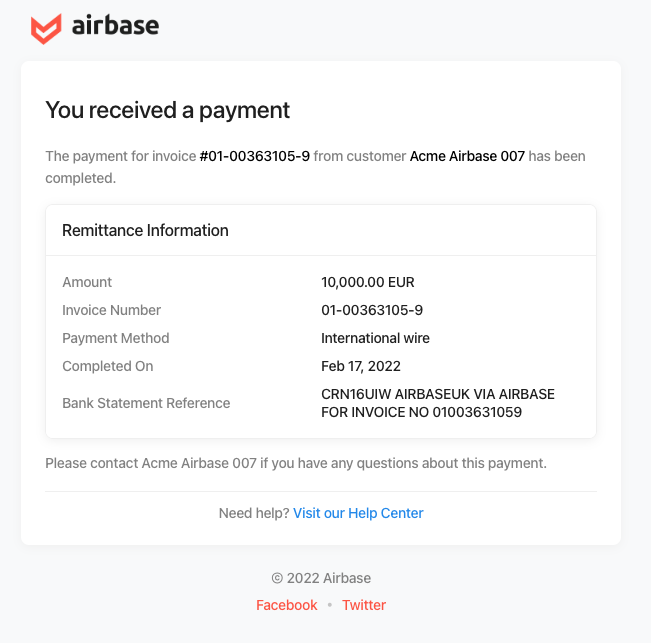Select invoice number #01-00363105-9 in message
The image size is (651, 643).
255,156
